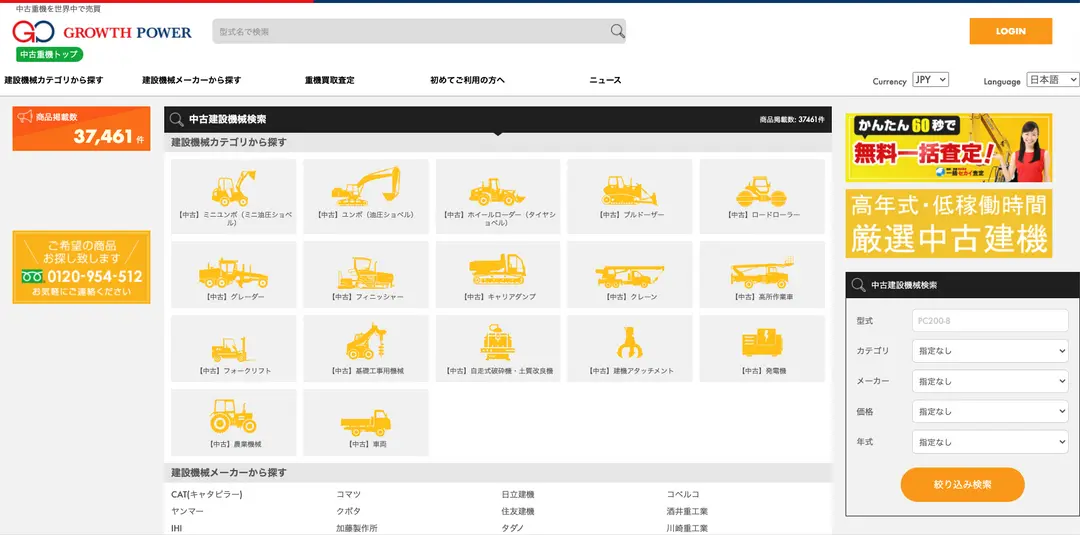This screenshot has height=535, width=1080.
Task: Choose the generator (発電機) category icon
Action: tap(762, 342)
